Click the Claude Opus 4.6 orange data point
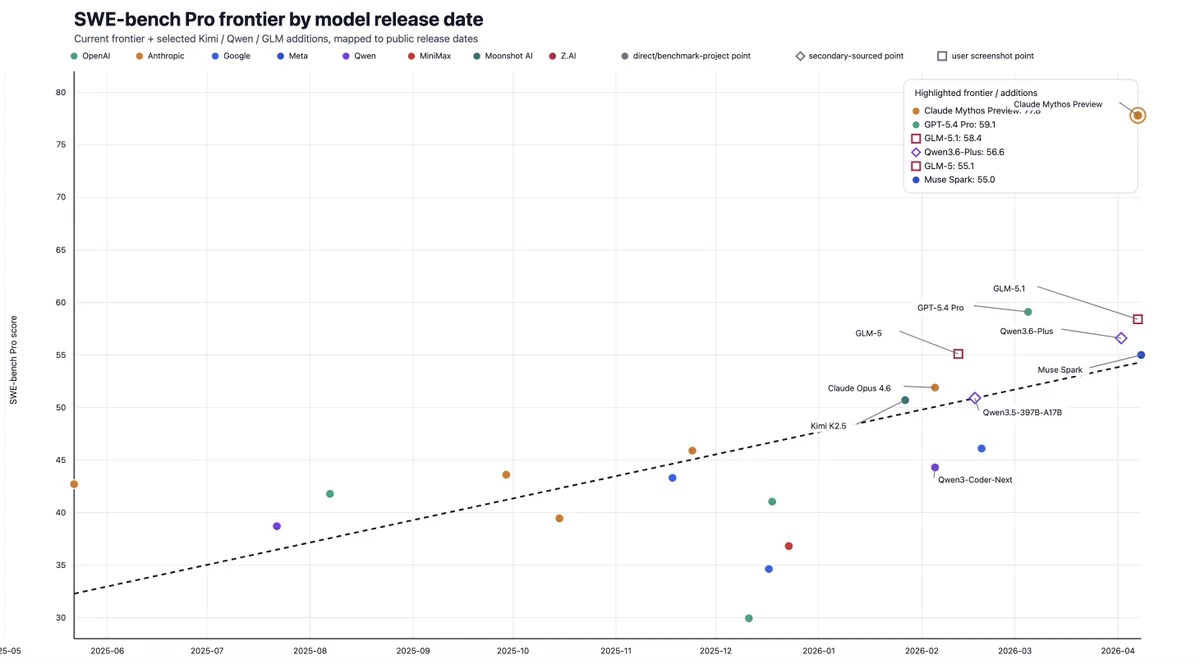The width and height of the screenshot is (1200, 664). (935, 388)
